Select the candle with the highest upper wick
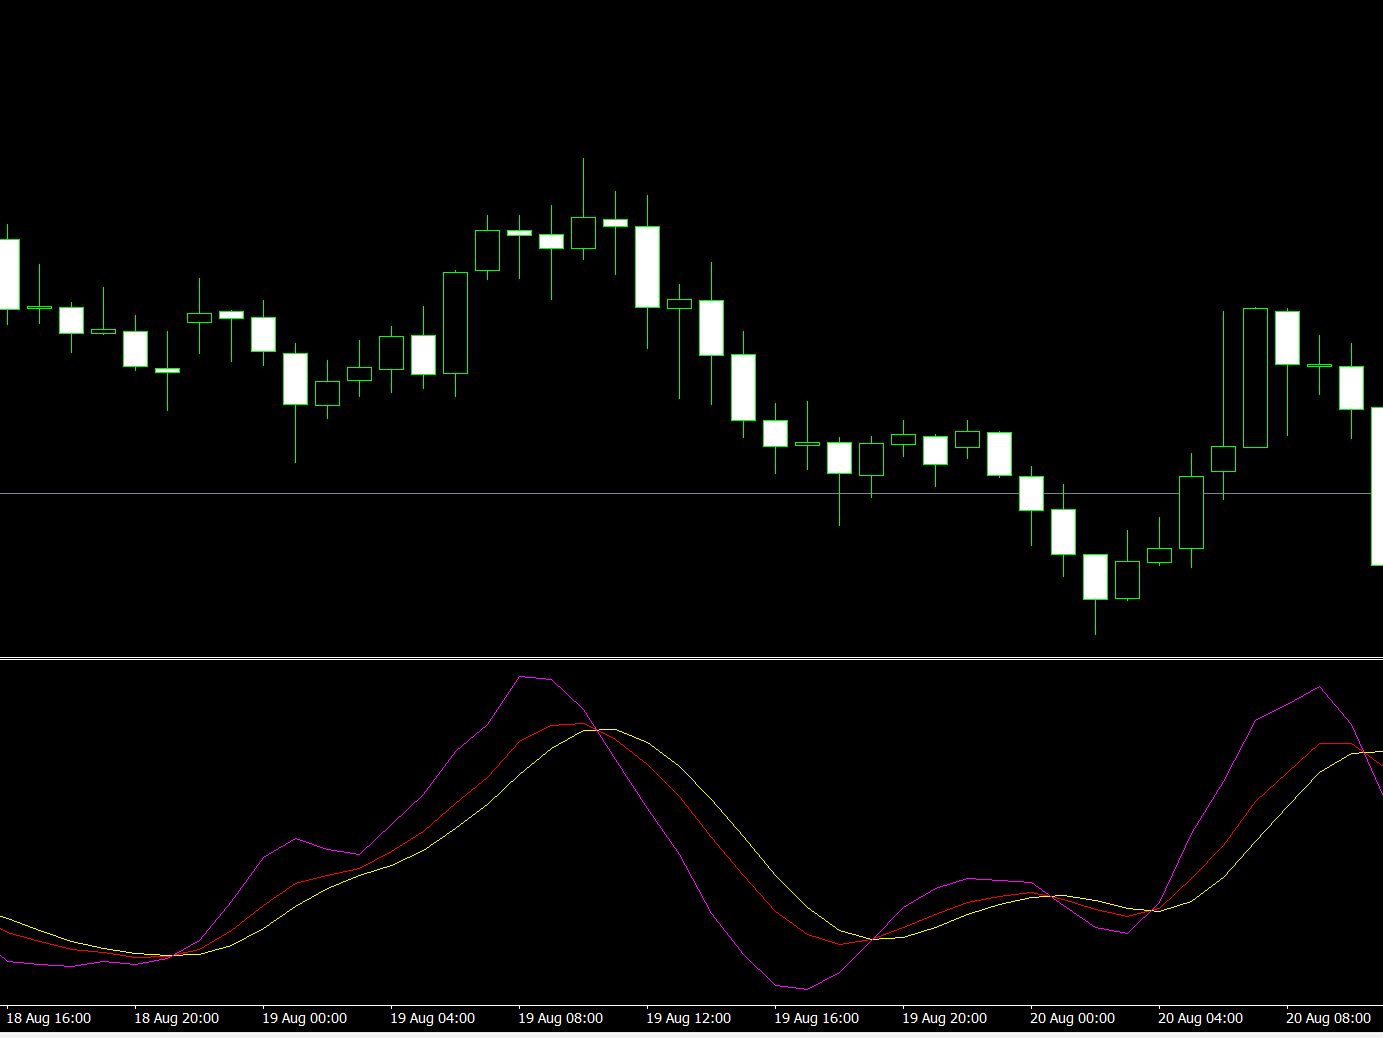 click(583, 232)
